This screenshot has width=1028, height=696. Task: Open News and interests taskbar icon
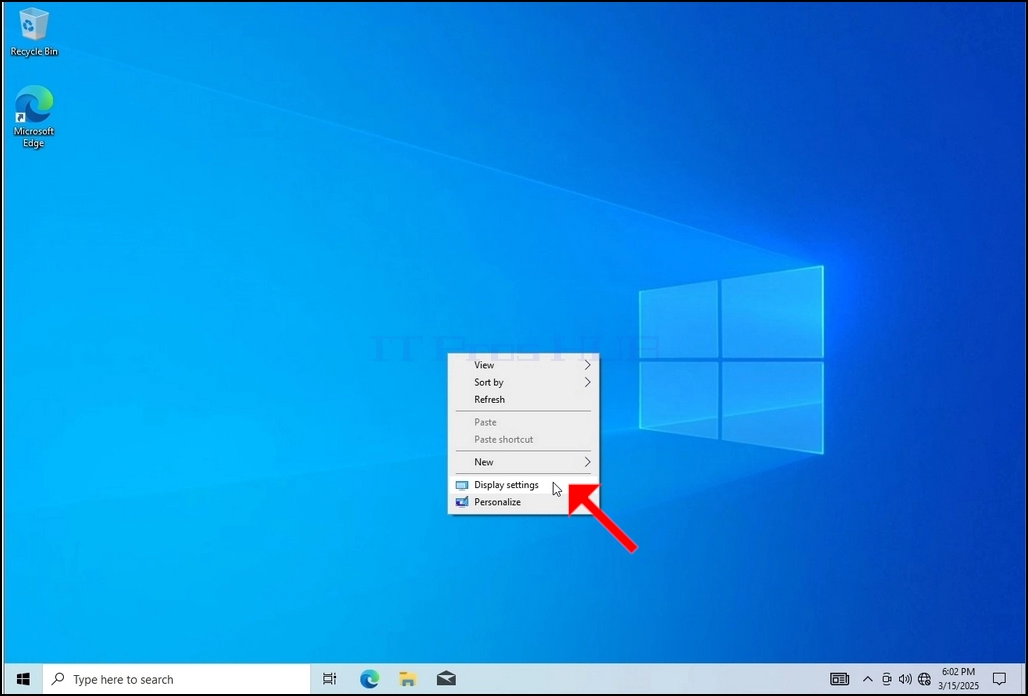click(x=839, y=679)
